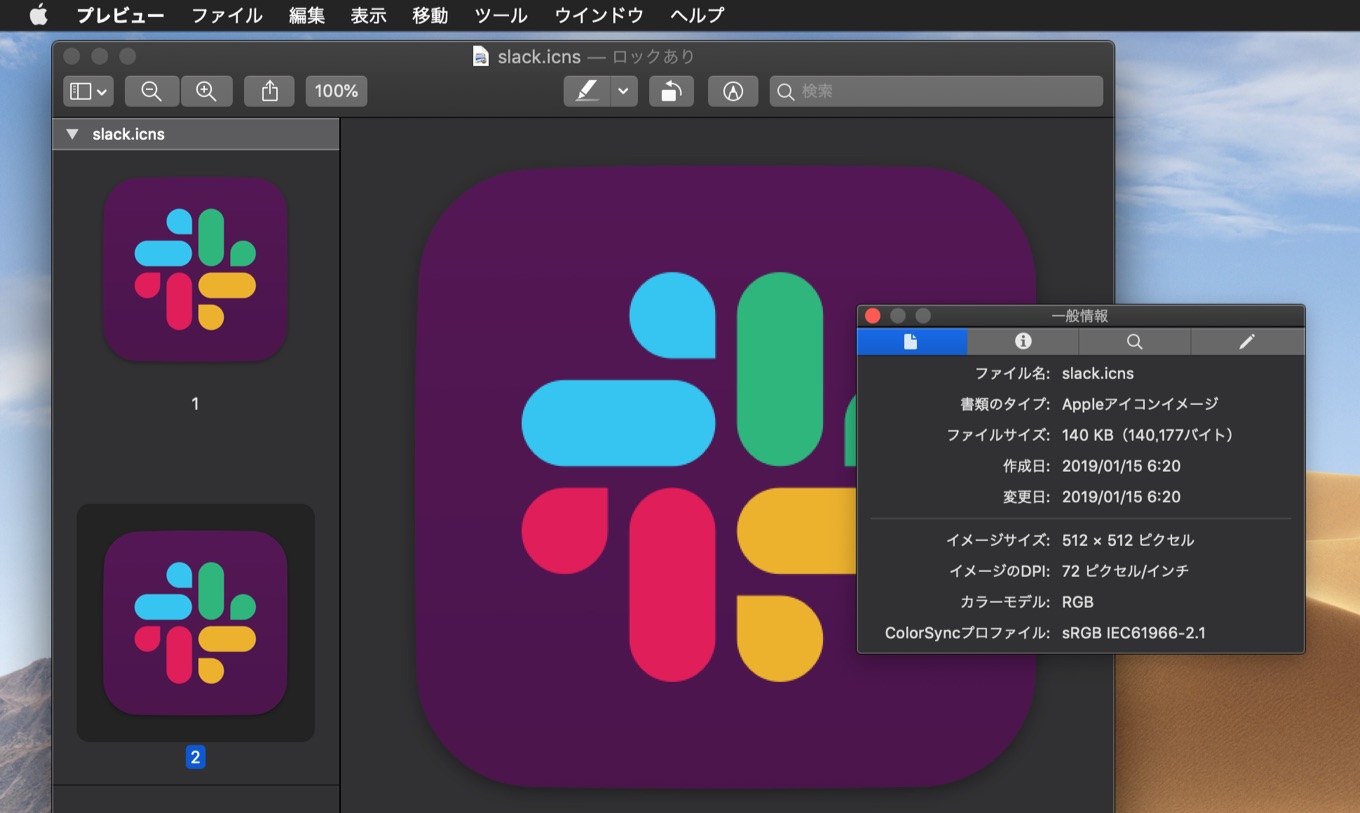Rotate the image with rotate button

point(671,91)
